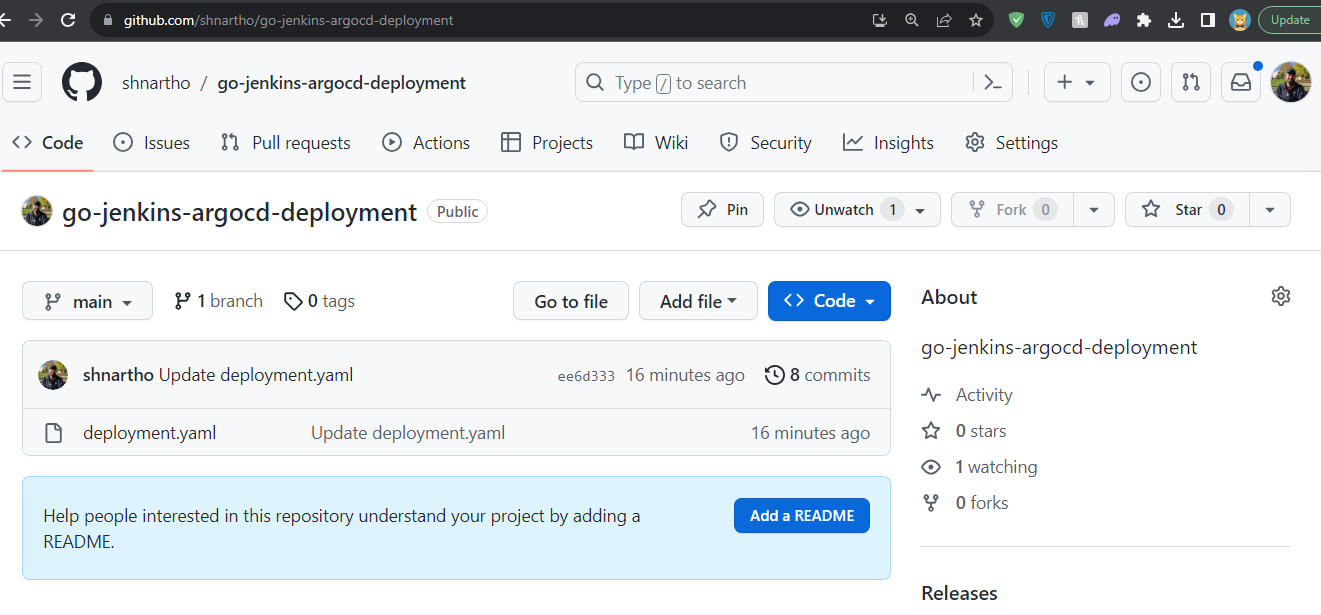The image size is (1321, 615).
Task: Switch to the Issues tab
Action: 151,143
